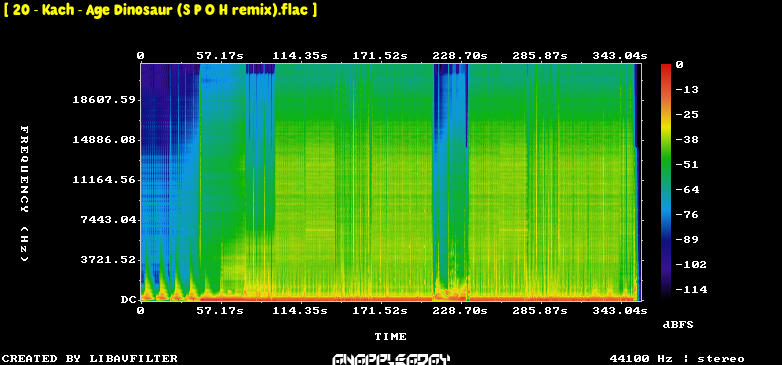This screenshot has width=782, height=365.
Task: Click the 7443.04 frequency axis label
Action: pos(108,219)
